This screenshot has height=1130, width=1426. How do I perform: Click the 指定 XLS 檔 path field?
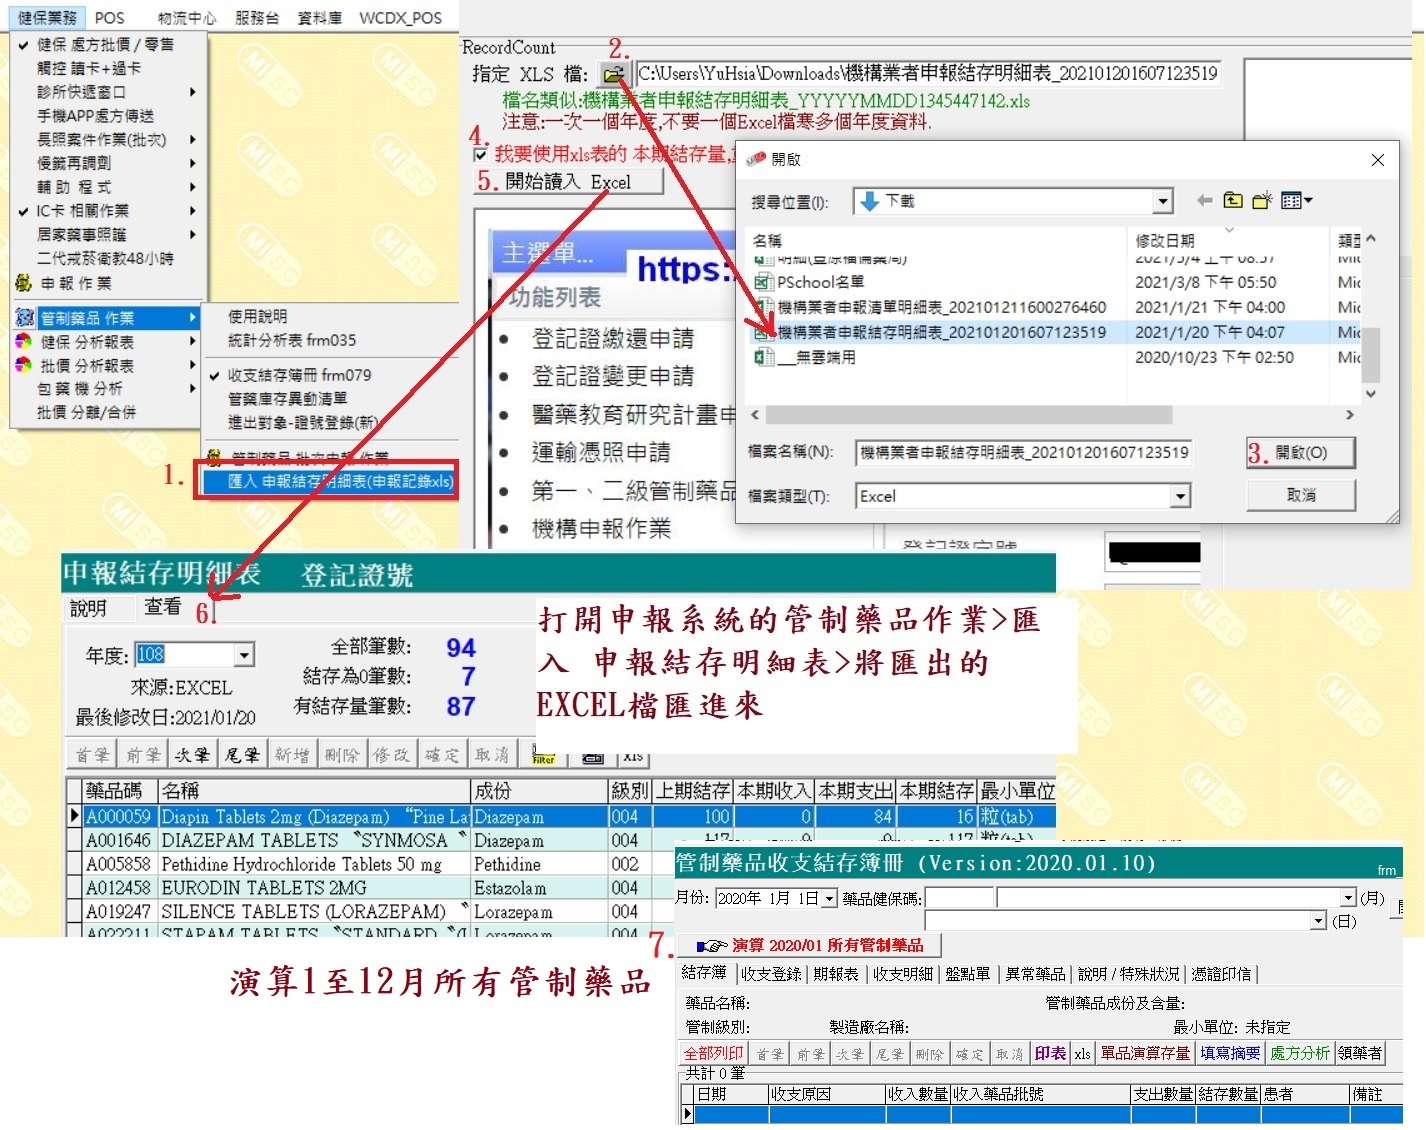coord(928,74)
